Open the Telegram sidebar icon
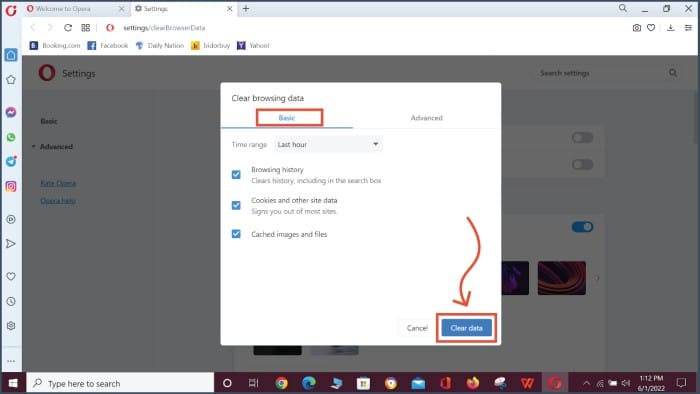The height and width of the screenshot is (394, 700). point(11,161)
